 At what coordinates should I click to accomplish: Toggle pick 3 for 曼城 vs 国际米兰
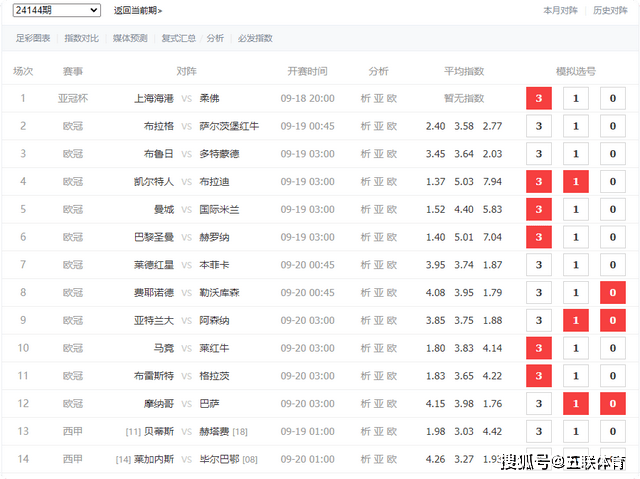click(539, 209)
